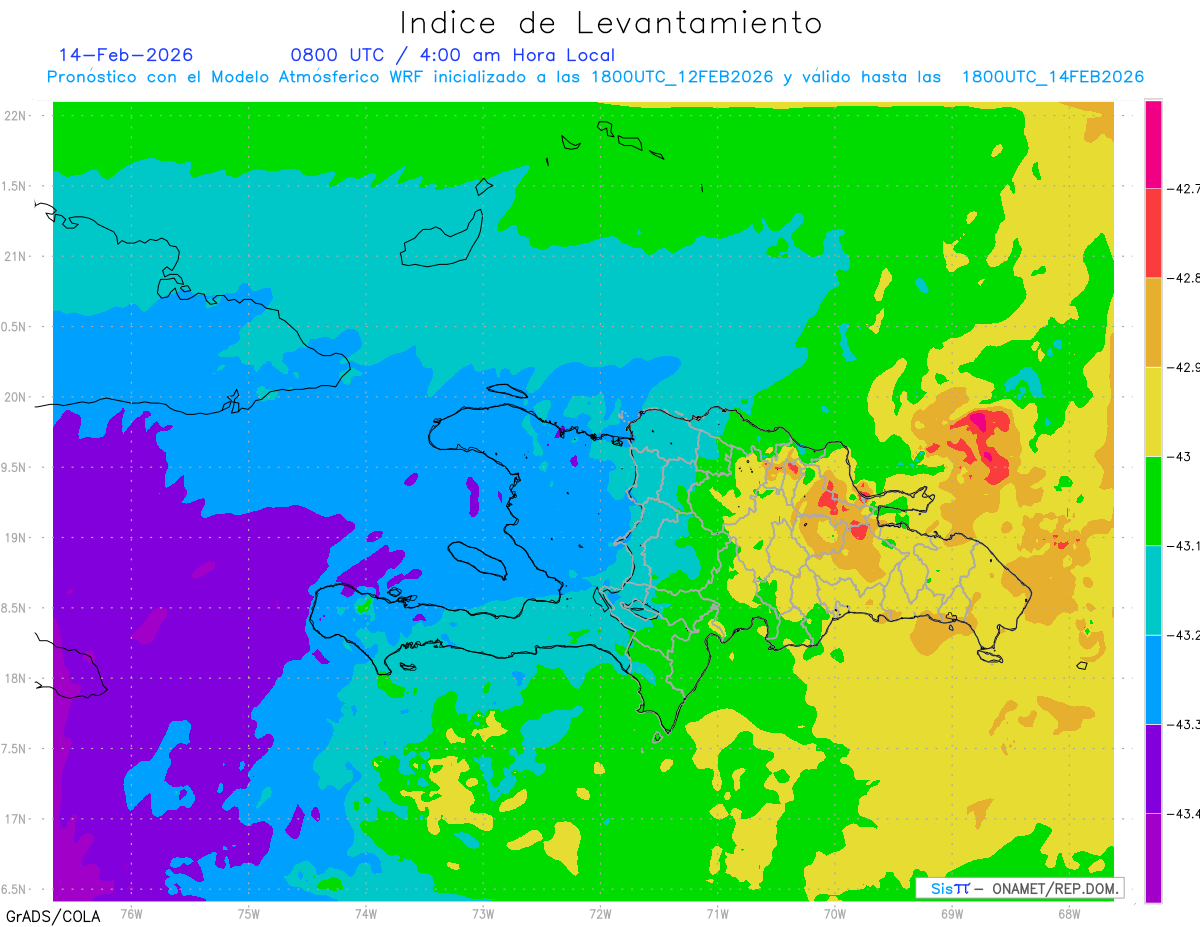The width and height of the screenshot is (1200, 927).
Task: Click the '0800 UTC / 4:00 am Hora Local' text
Action: pos(453,55)
